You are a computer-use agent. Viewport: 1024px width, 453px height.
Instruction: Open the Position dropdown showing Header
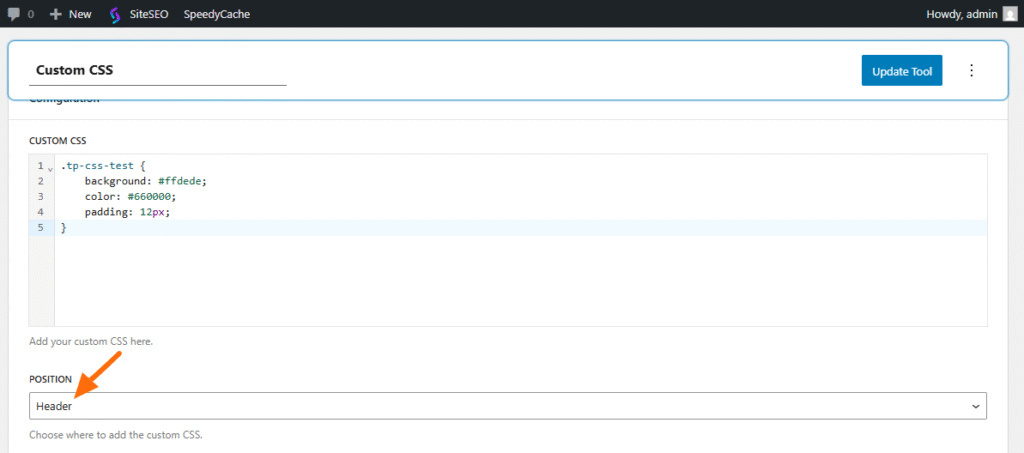[508, 406]
